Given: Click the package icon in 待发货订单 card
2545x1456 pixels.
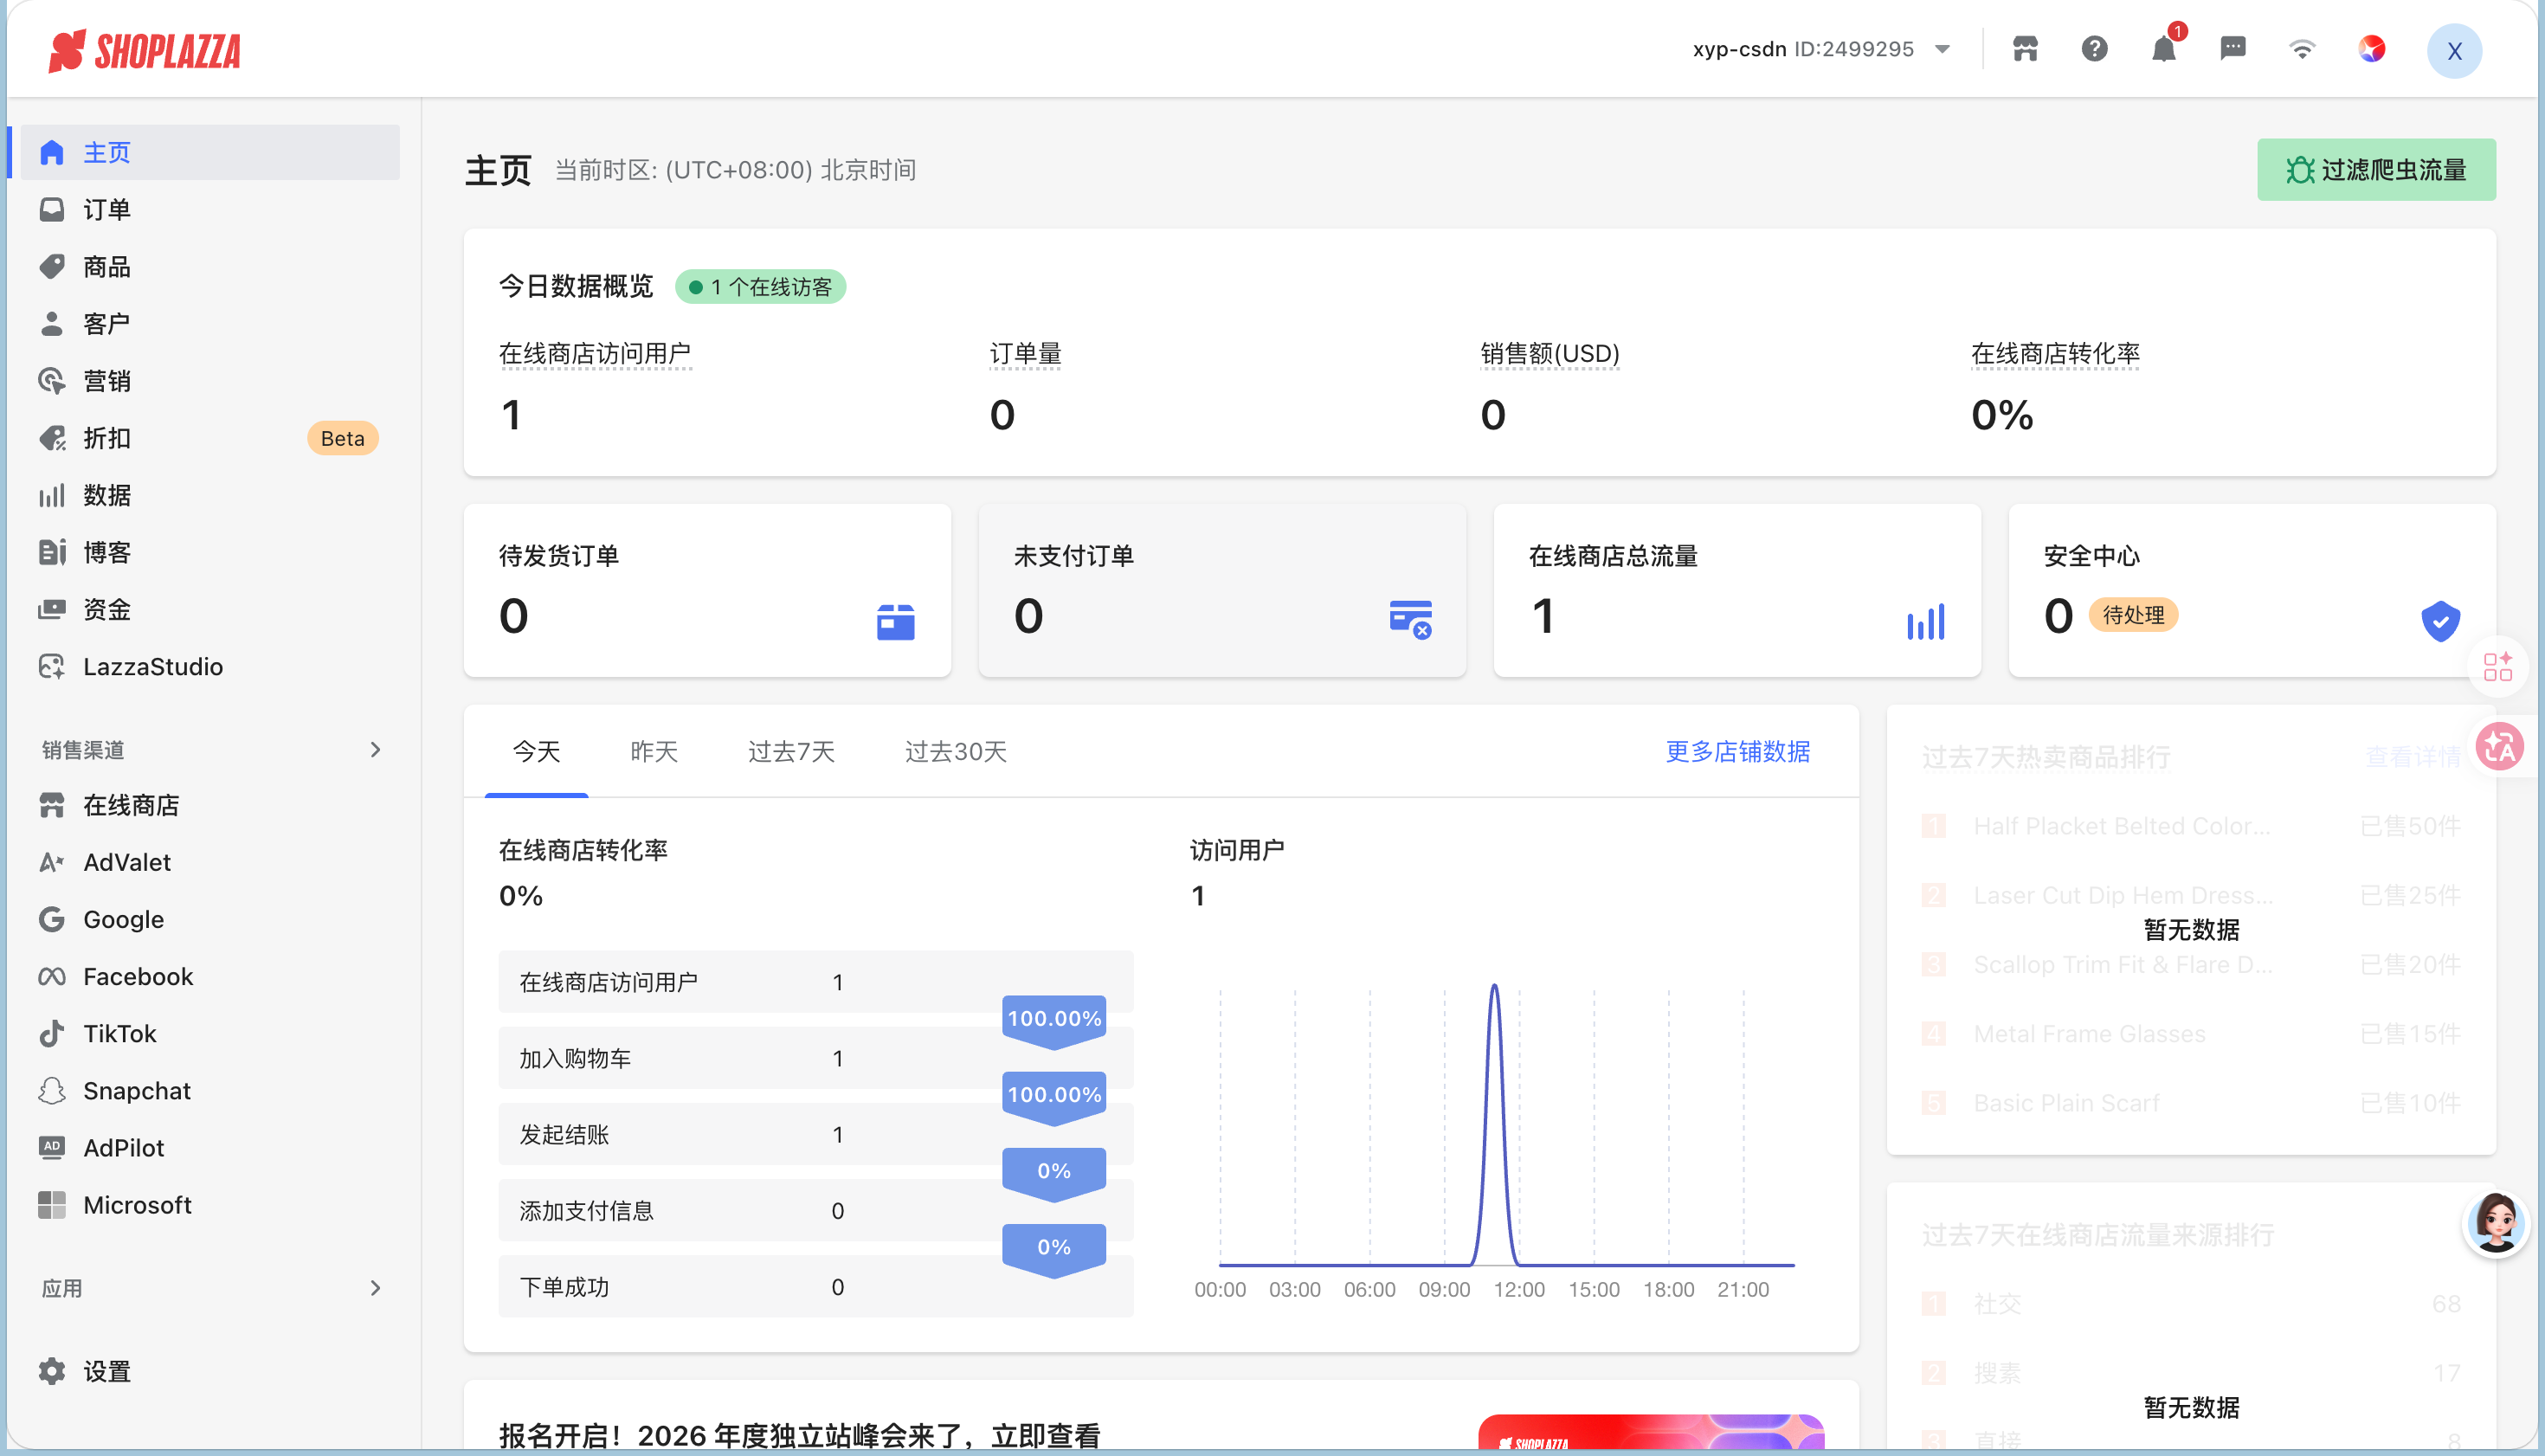Looking at the screenshot, I should 895,621.
